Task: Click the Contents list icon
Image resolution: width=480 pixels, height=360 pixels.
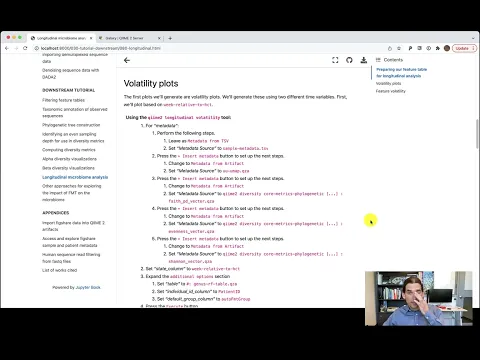Action: 378,60
